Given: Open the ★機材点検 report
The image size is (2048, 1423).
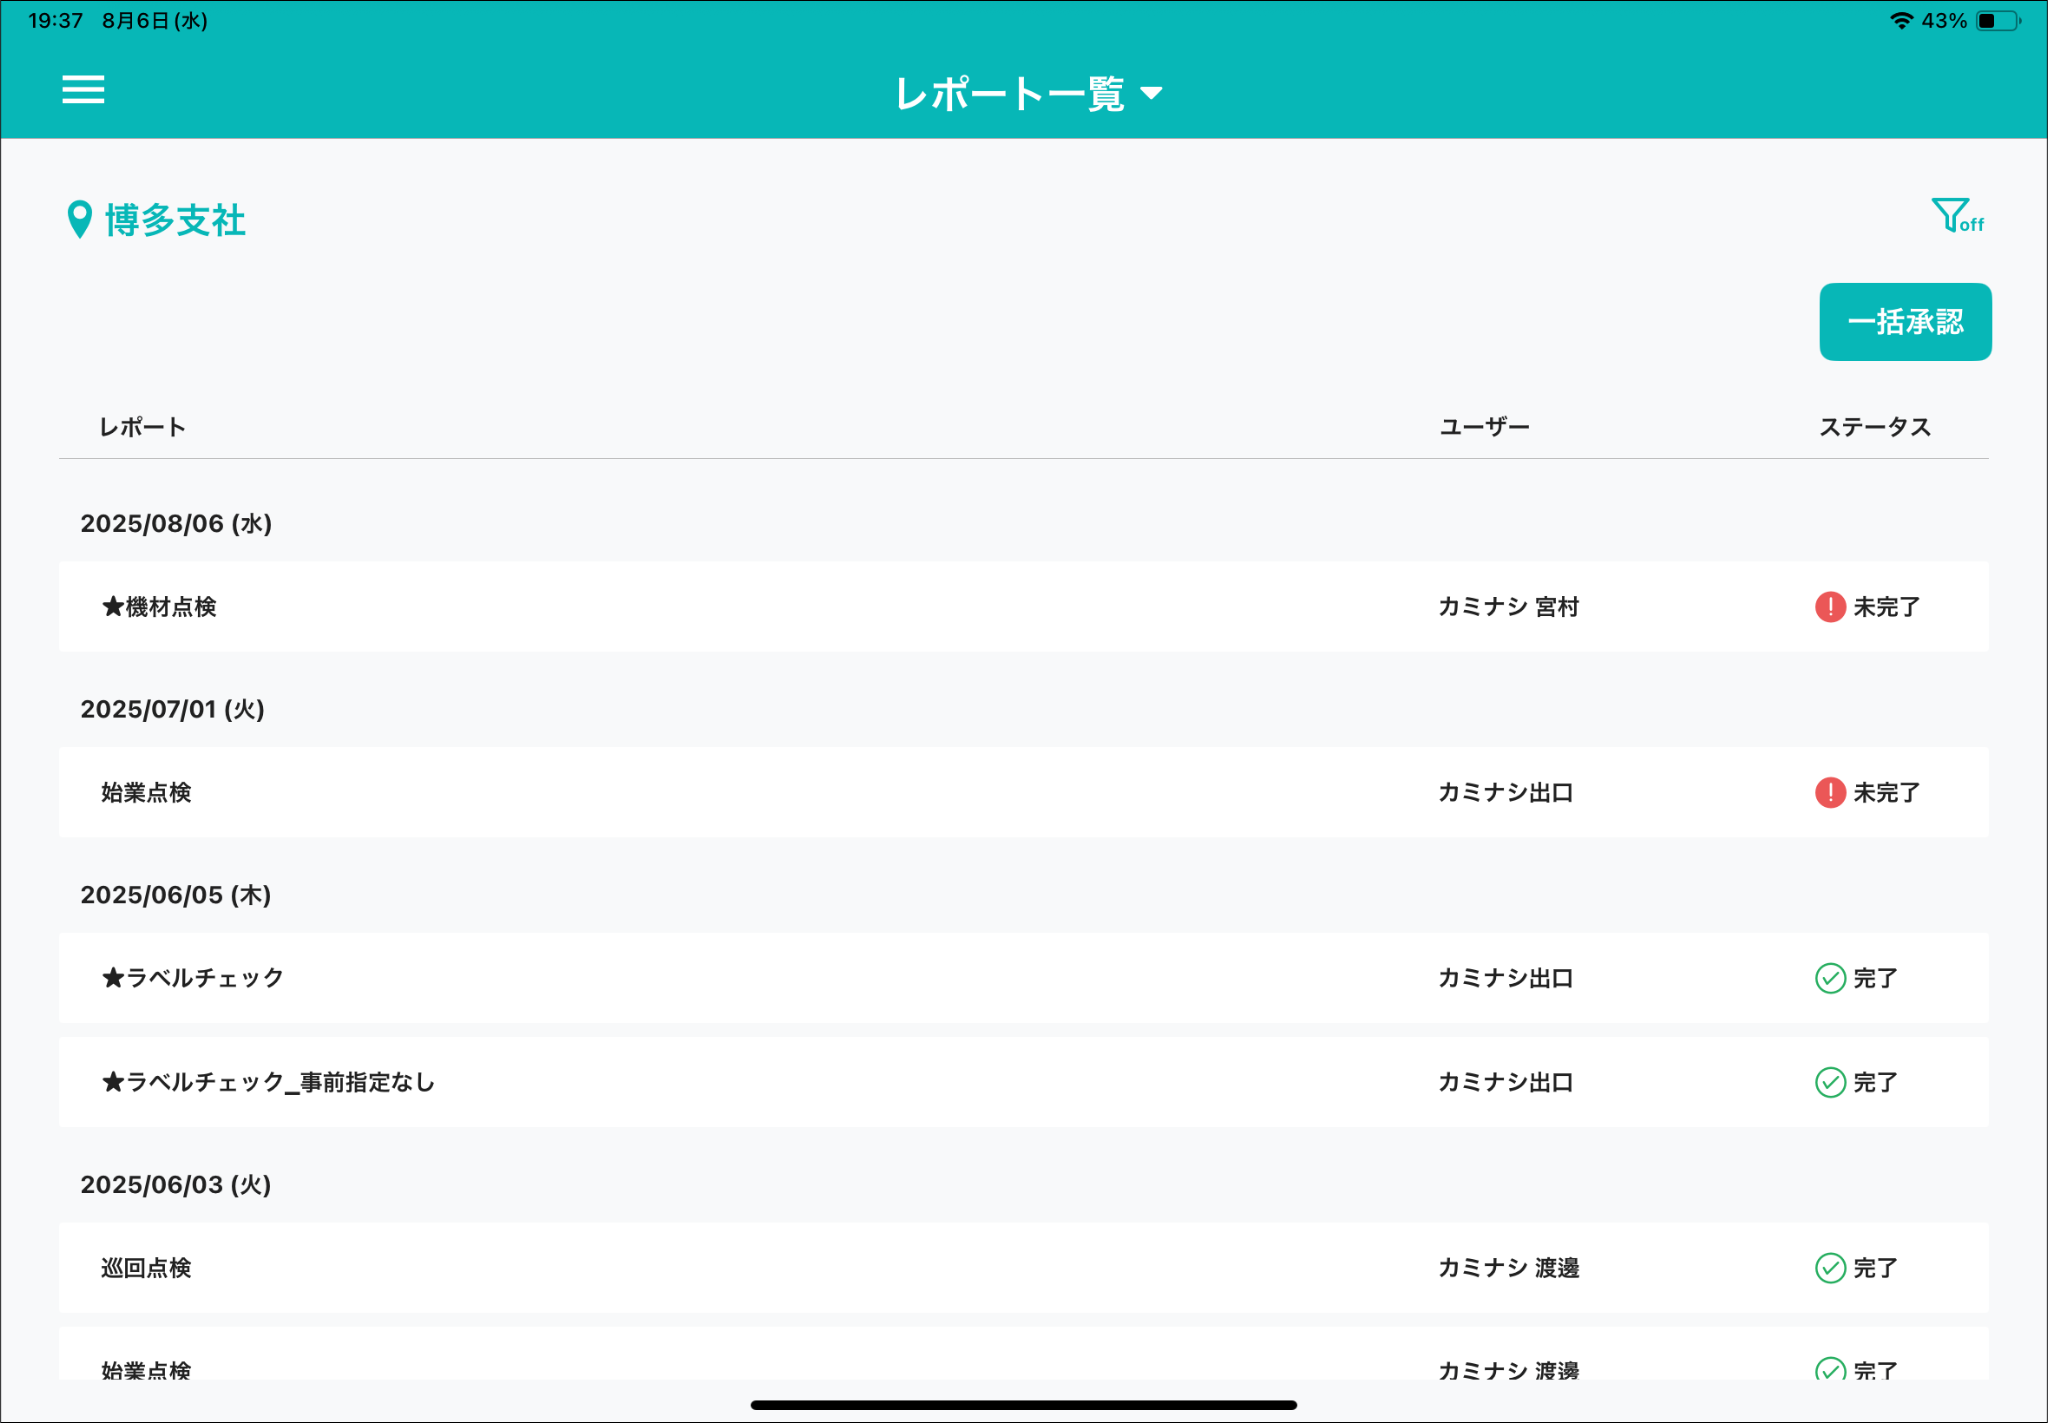Looking at the screenshot, I should pyautogui.click(x=160, y=607).
